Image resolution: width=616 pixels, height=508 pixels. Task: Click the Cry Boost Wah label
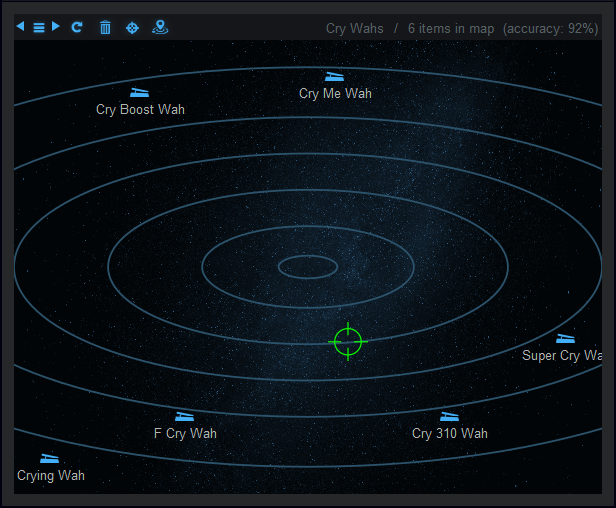(x=140, y=110)
